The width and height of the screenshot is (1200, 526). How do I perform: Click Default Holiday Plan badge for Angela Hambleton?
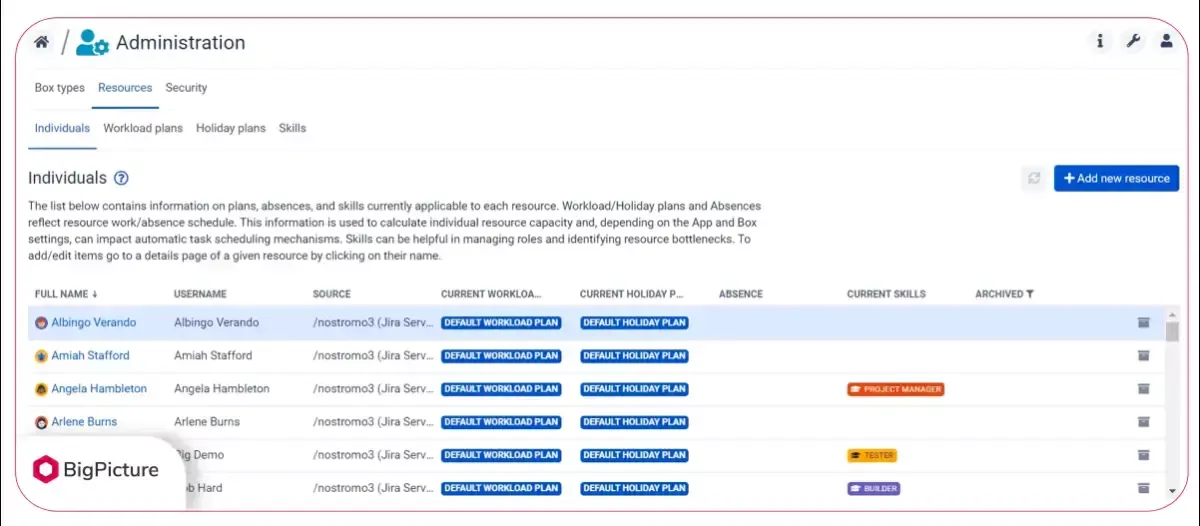[634, 389]
